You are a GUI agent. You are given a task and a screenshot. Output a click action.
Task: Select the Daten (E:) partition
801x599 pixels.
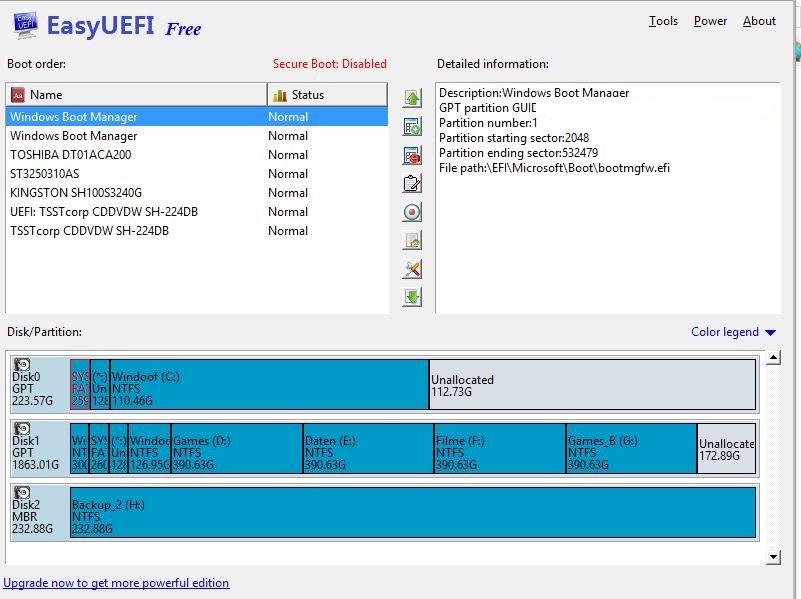(369, 448)
